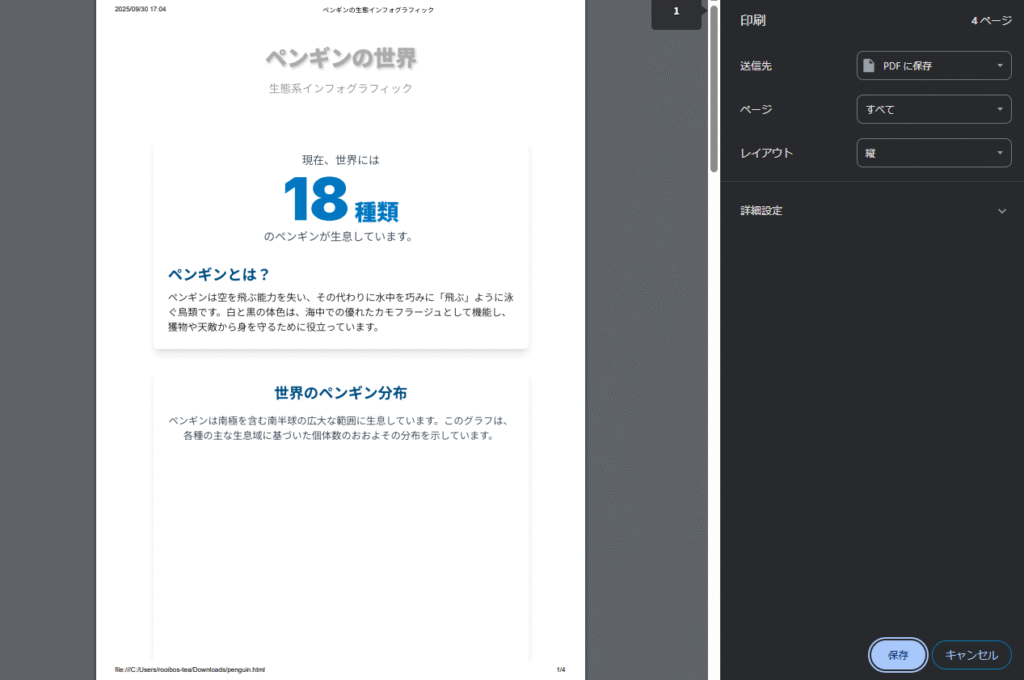Click the ペンギンの世界 title in preview
The height and width of the screenshot is (680, 1024).
pos(340,58)
